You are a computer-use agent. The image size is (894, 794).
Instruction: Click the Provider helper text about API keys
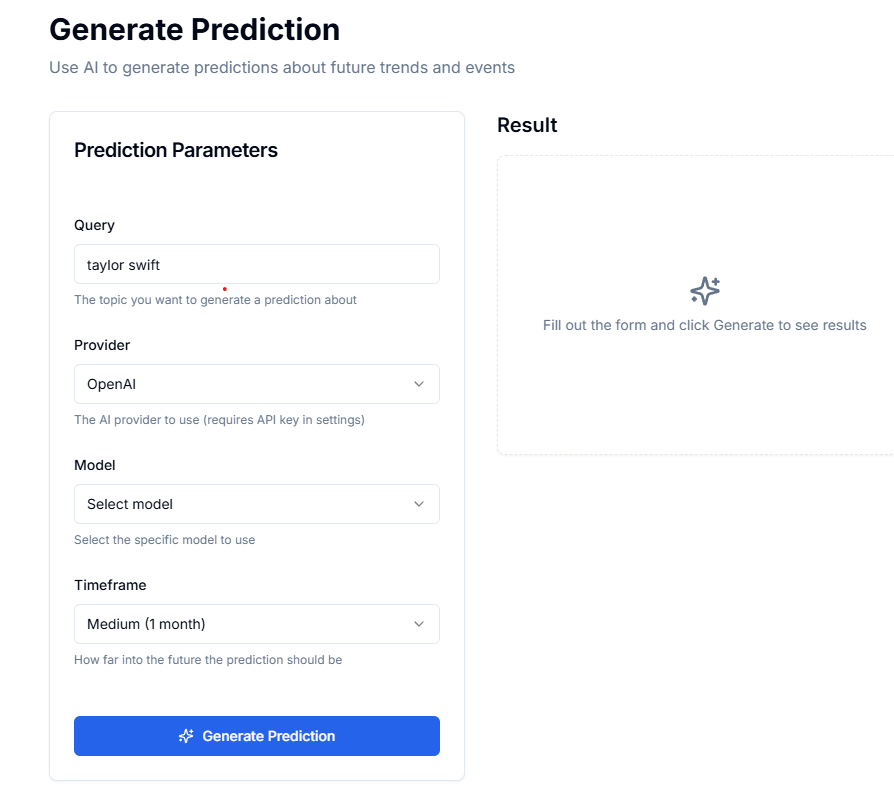[218, 419]
